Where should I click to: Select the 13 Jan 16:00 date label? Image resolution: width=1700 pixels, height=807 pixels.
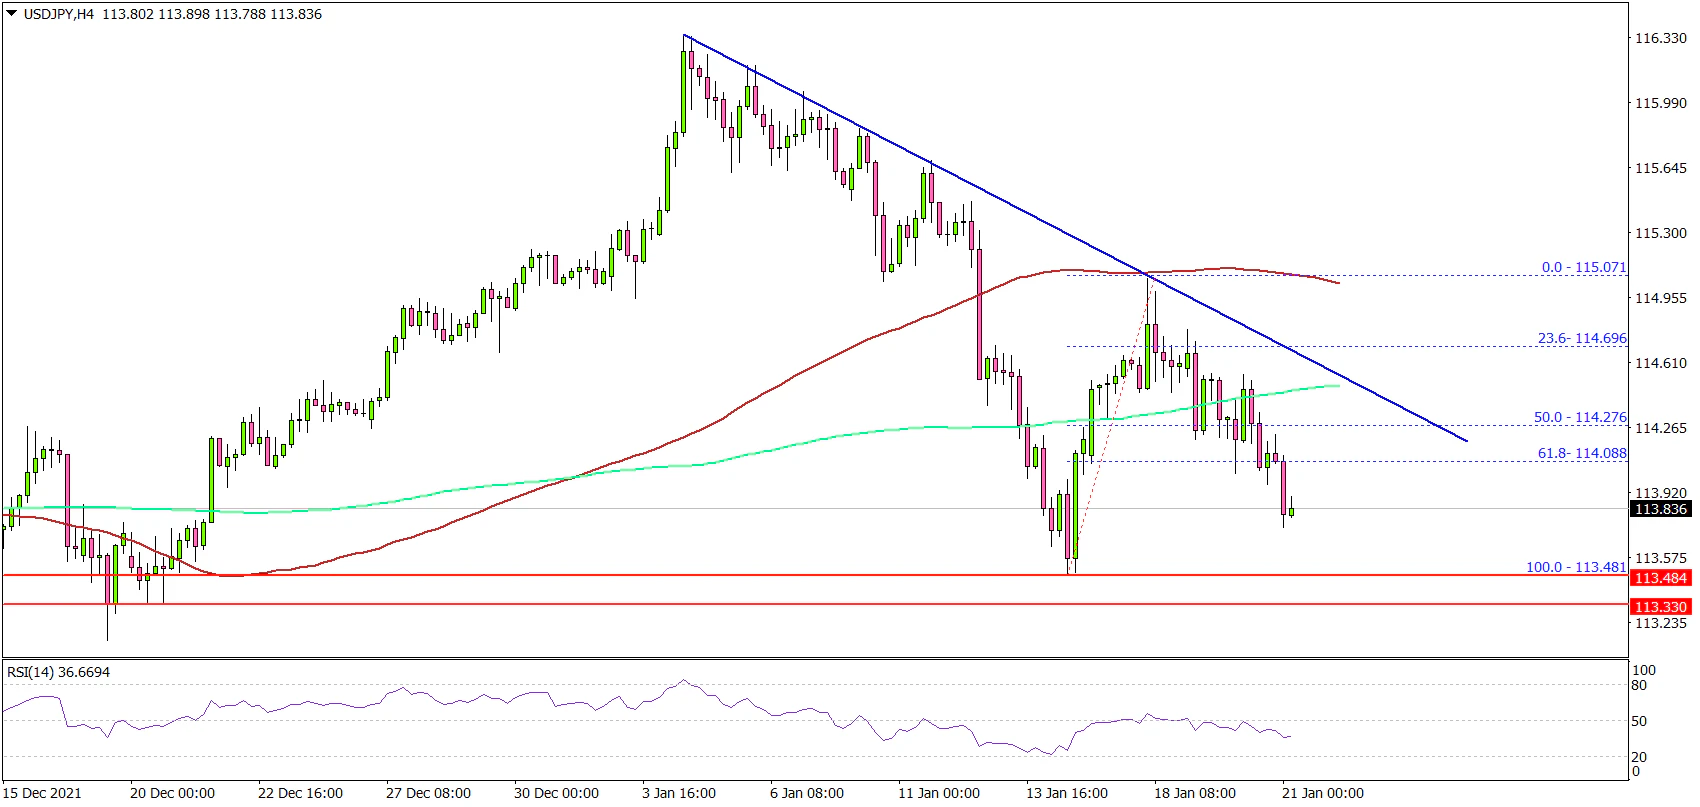click(1067, 793)
